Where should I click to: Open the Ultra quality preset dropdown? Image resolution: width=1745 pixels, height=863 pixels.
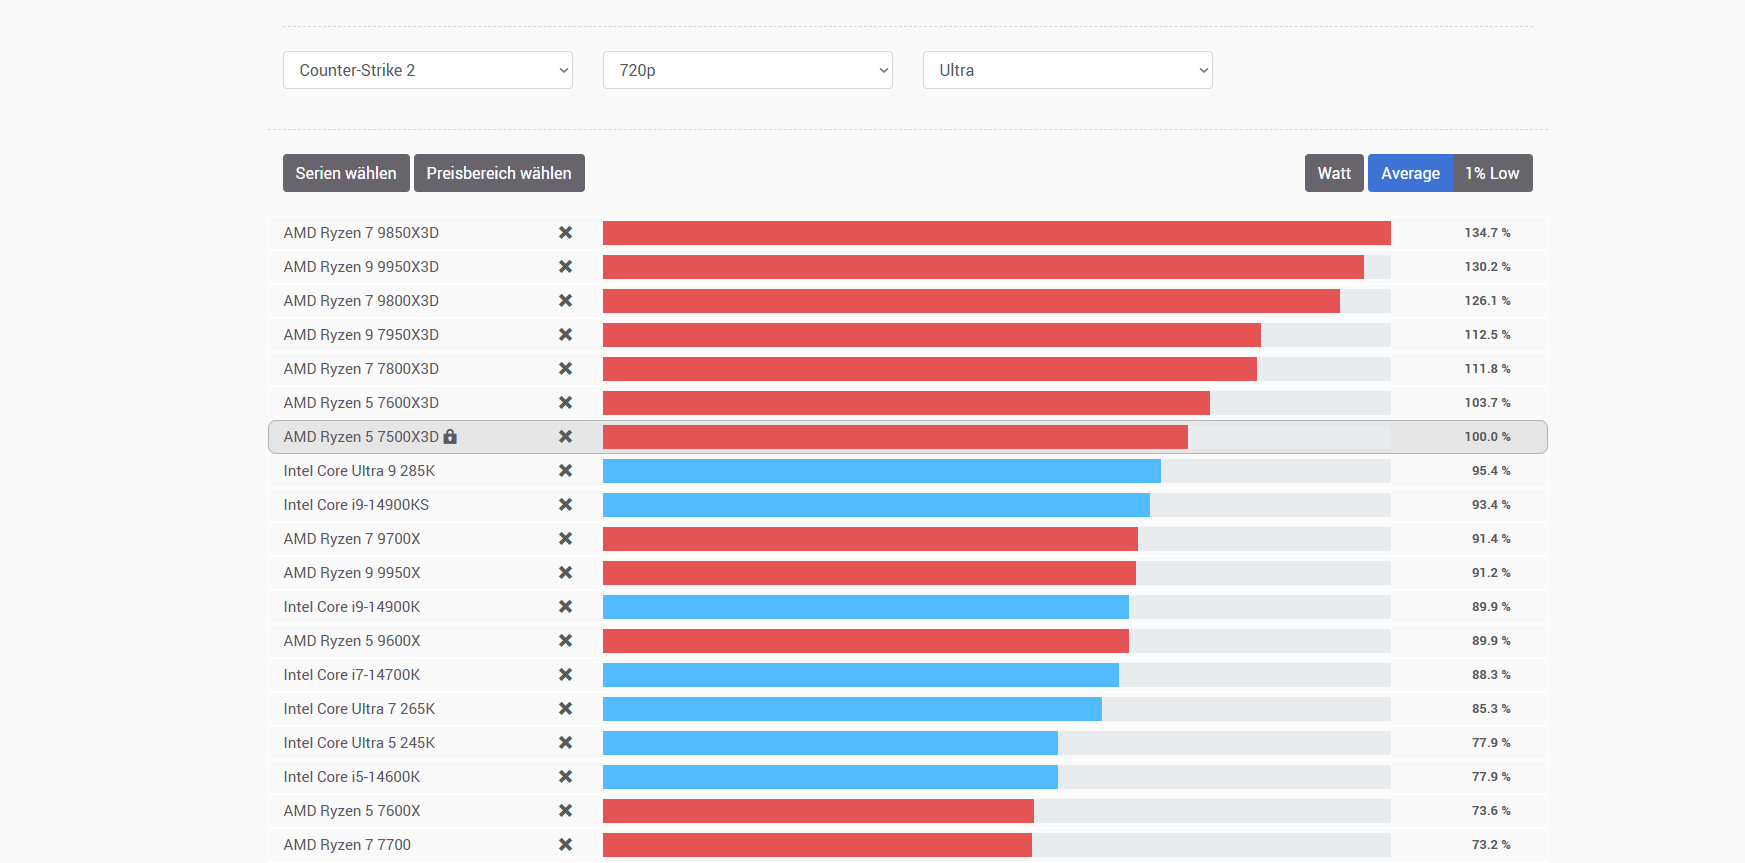[1068, 70]
